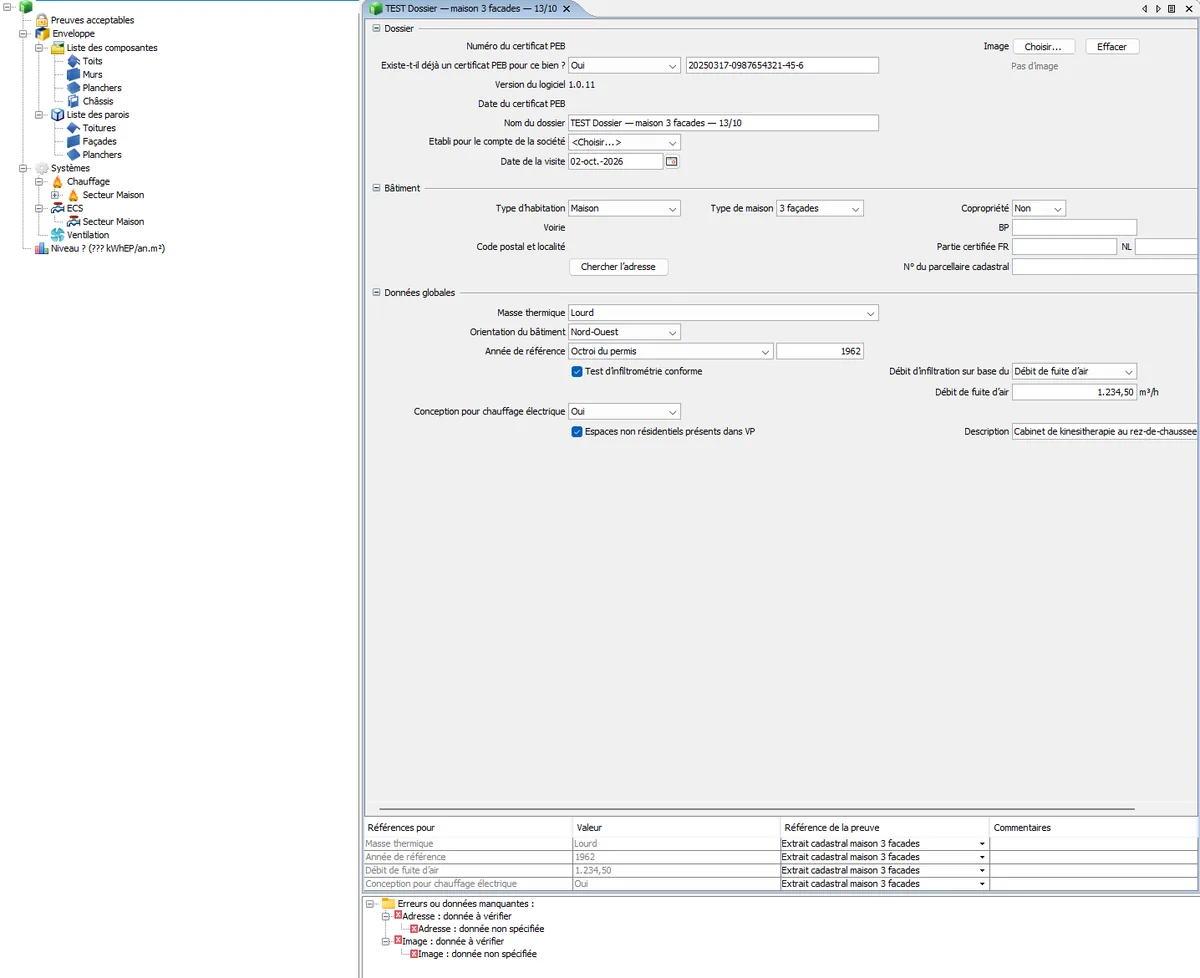Open the Châssis window-frame icon
1200x978 pixels.
pos(74,101)
